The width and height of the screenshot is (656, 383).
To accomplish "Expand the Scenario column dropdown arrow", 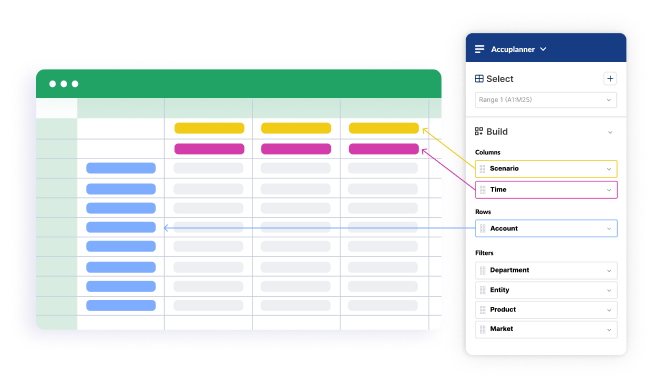I will (x=609, y=169).
